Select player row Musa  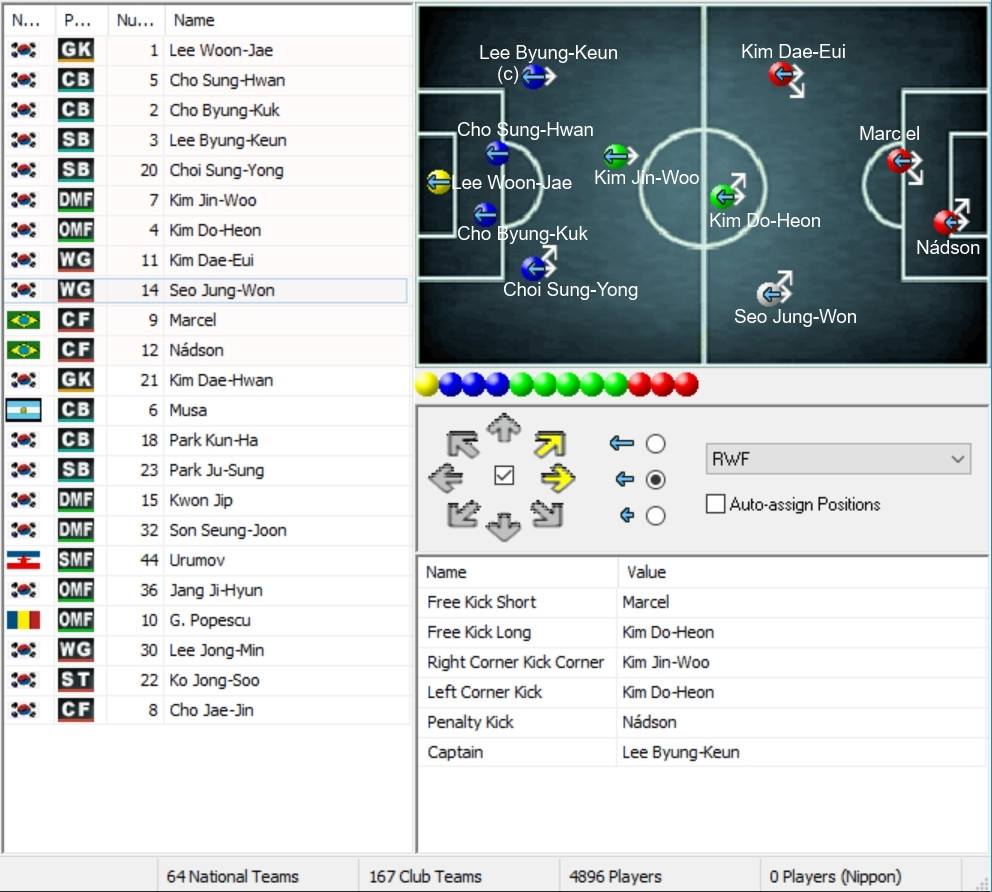(206, 410)
